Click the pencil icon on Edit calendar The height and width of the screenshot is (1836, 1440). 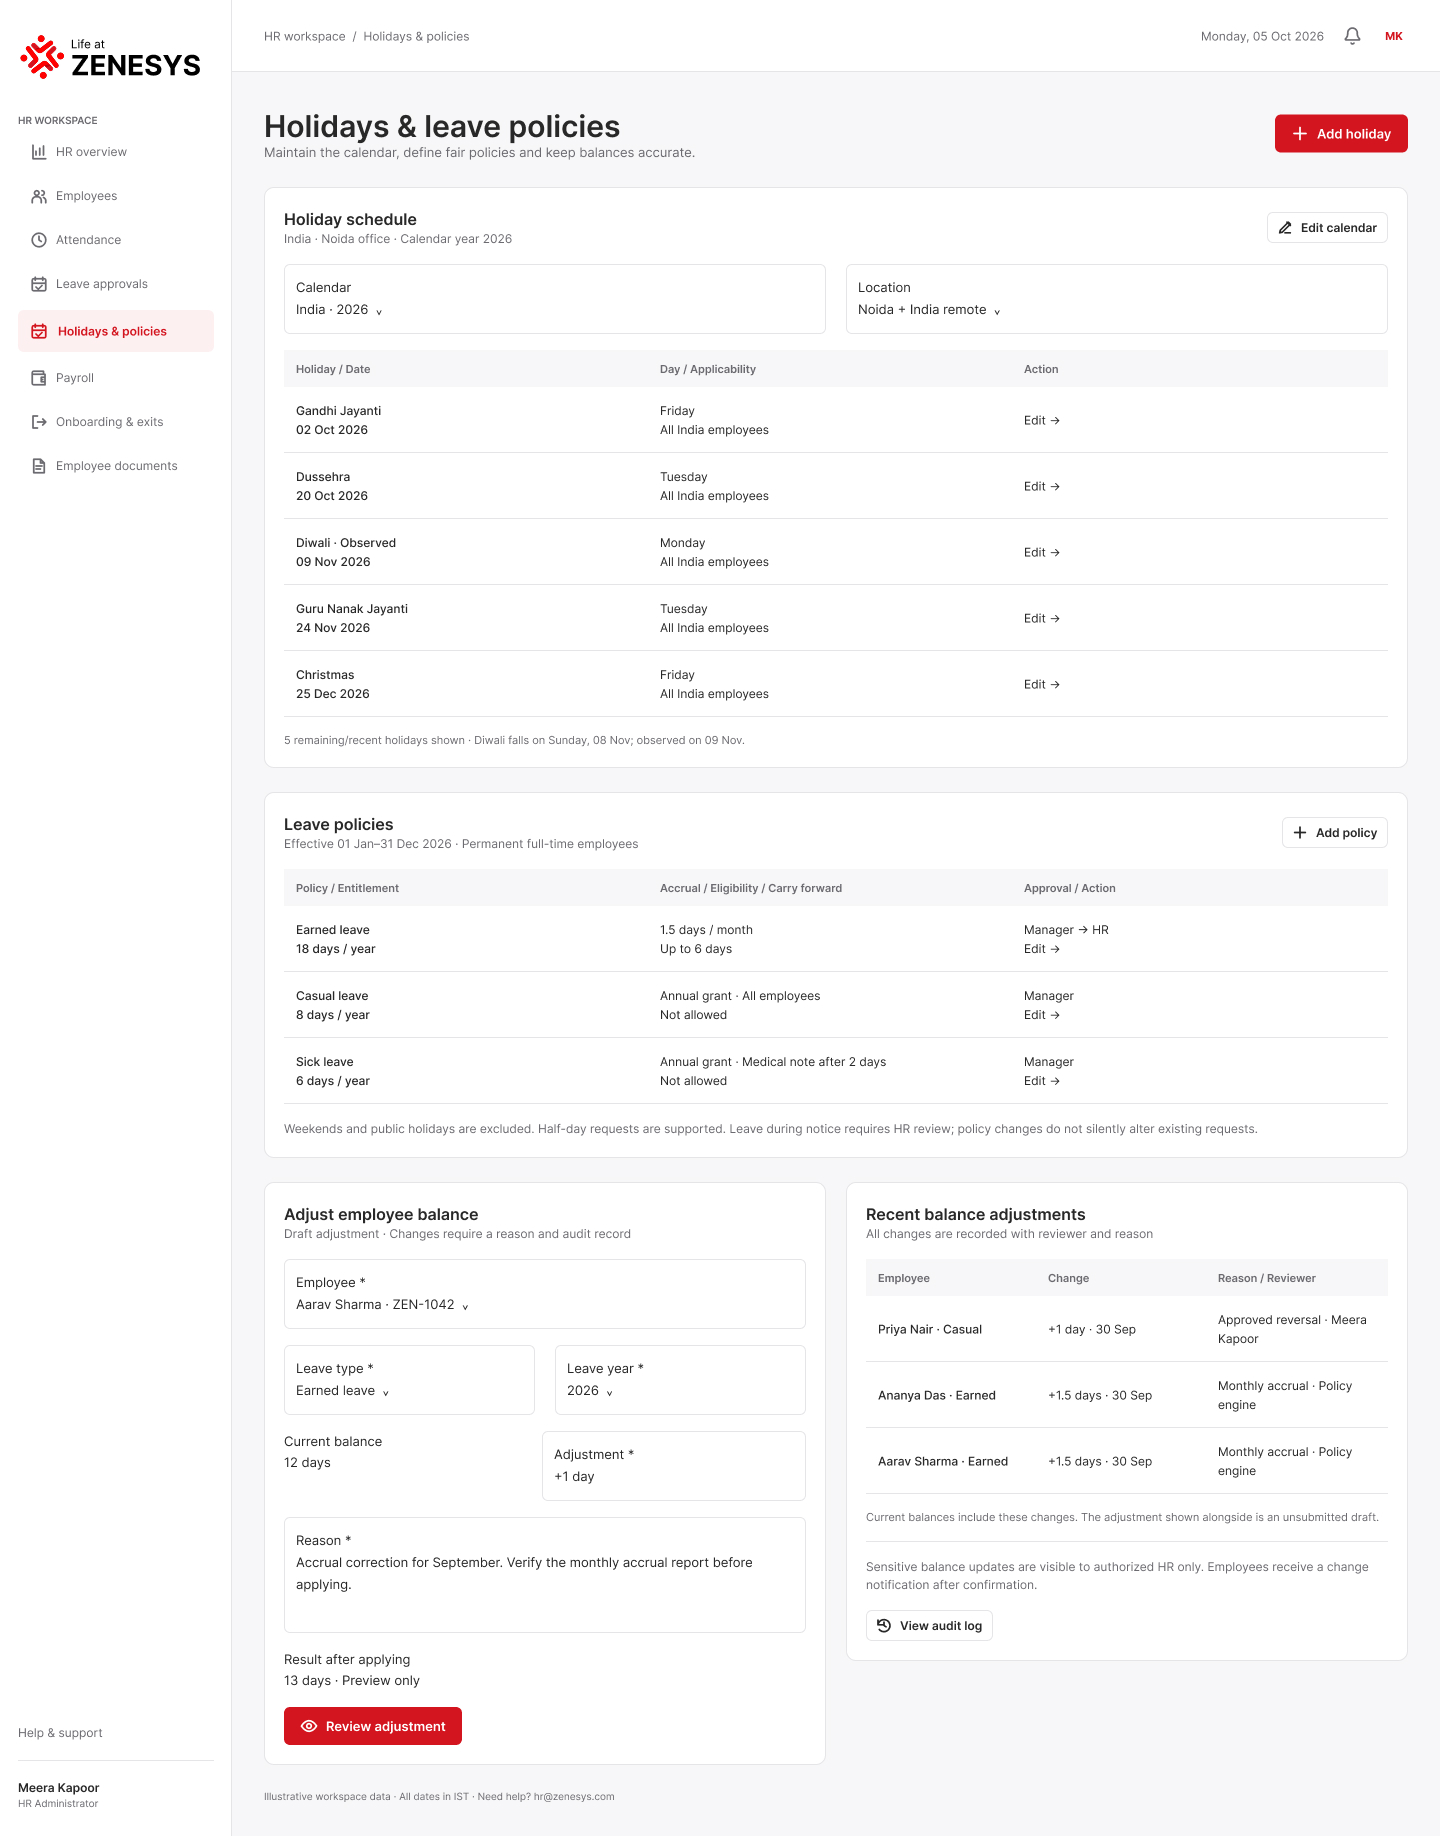1285,228
